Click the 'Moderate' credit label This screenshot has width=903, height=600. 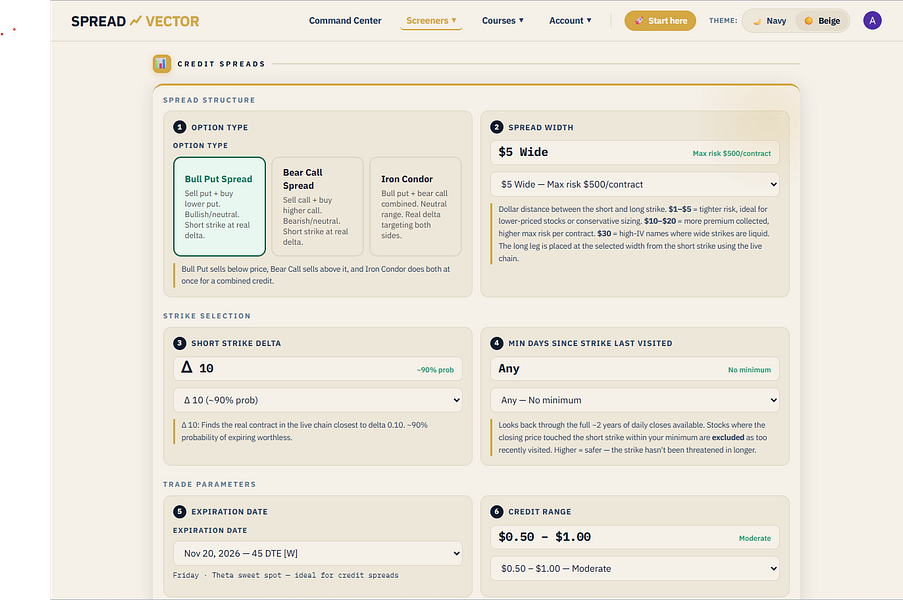click(754, 538)
